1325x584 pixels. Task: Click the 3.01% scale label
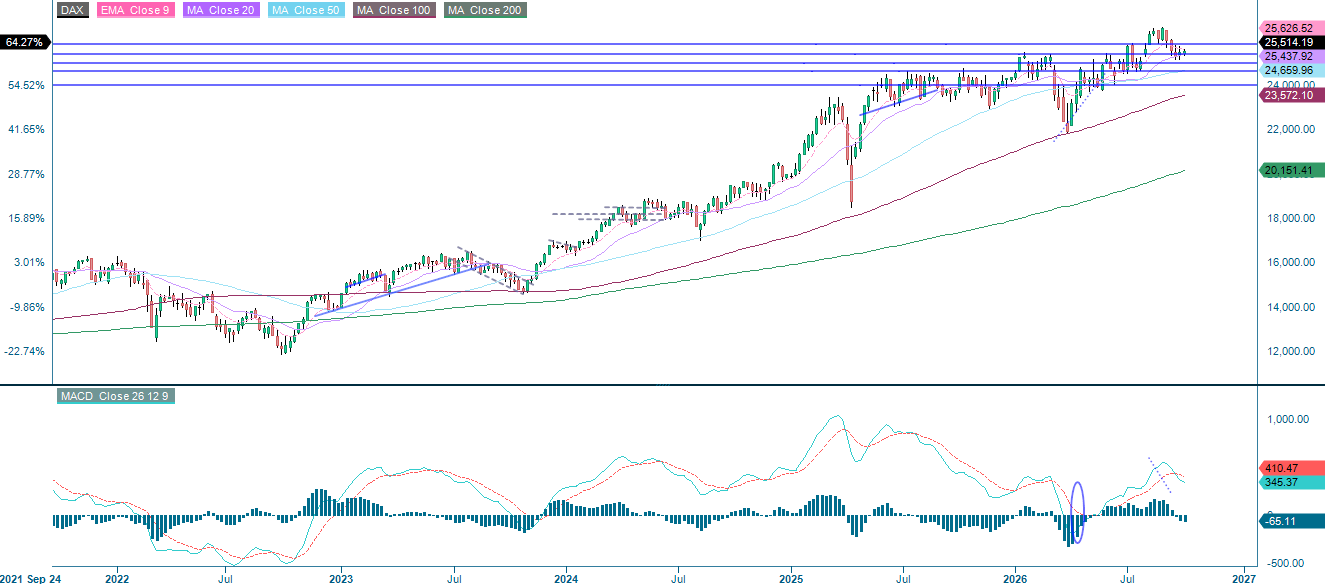click(28, 262)
